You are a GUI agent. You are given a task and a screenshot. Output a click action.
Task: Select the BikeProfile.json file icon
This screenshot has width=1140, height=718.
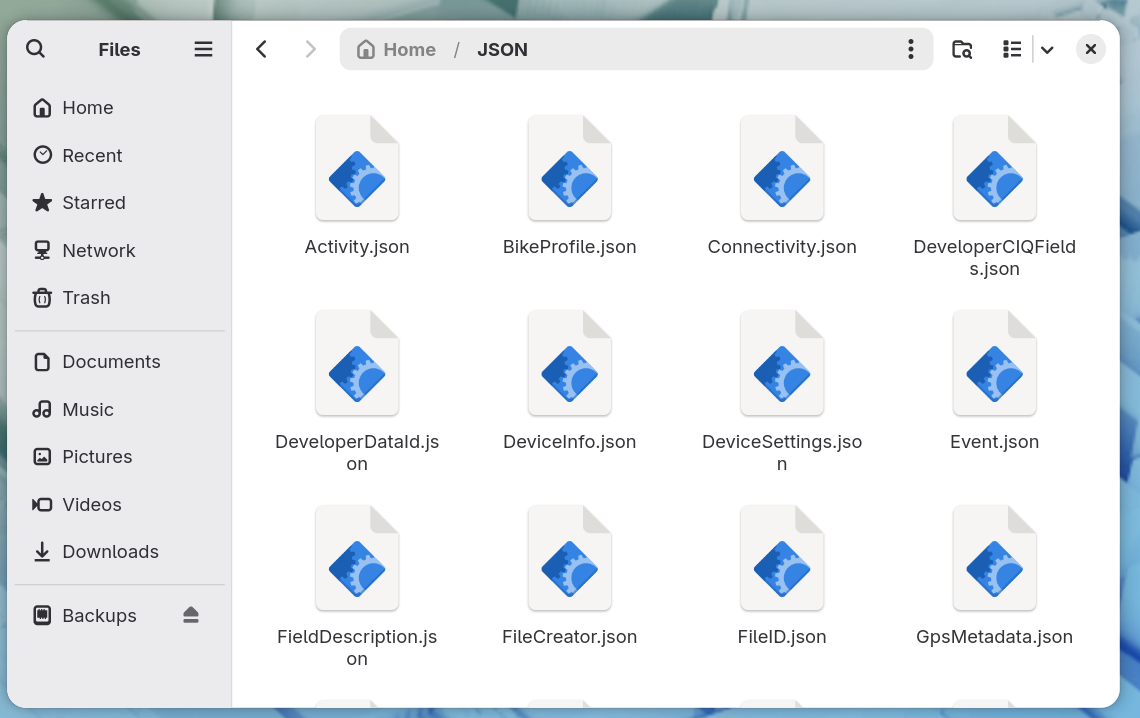pyautogui.click(x=569, y=168)
